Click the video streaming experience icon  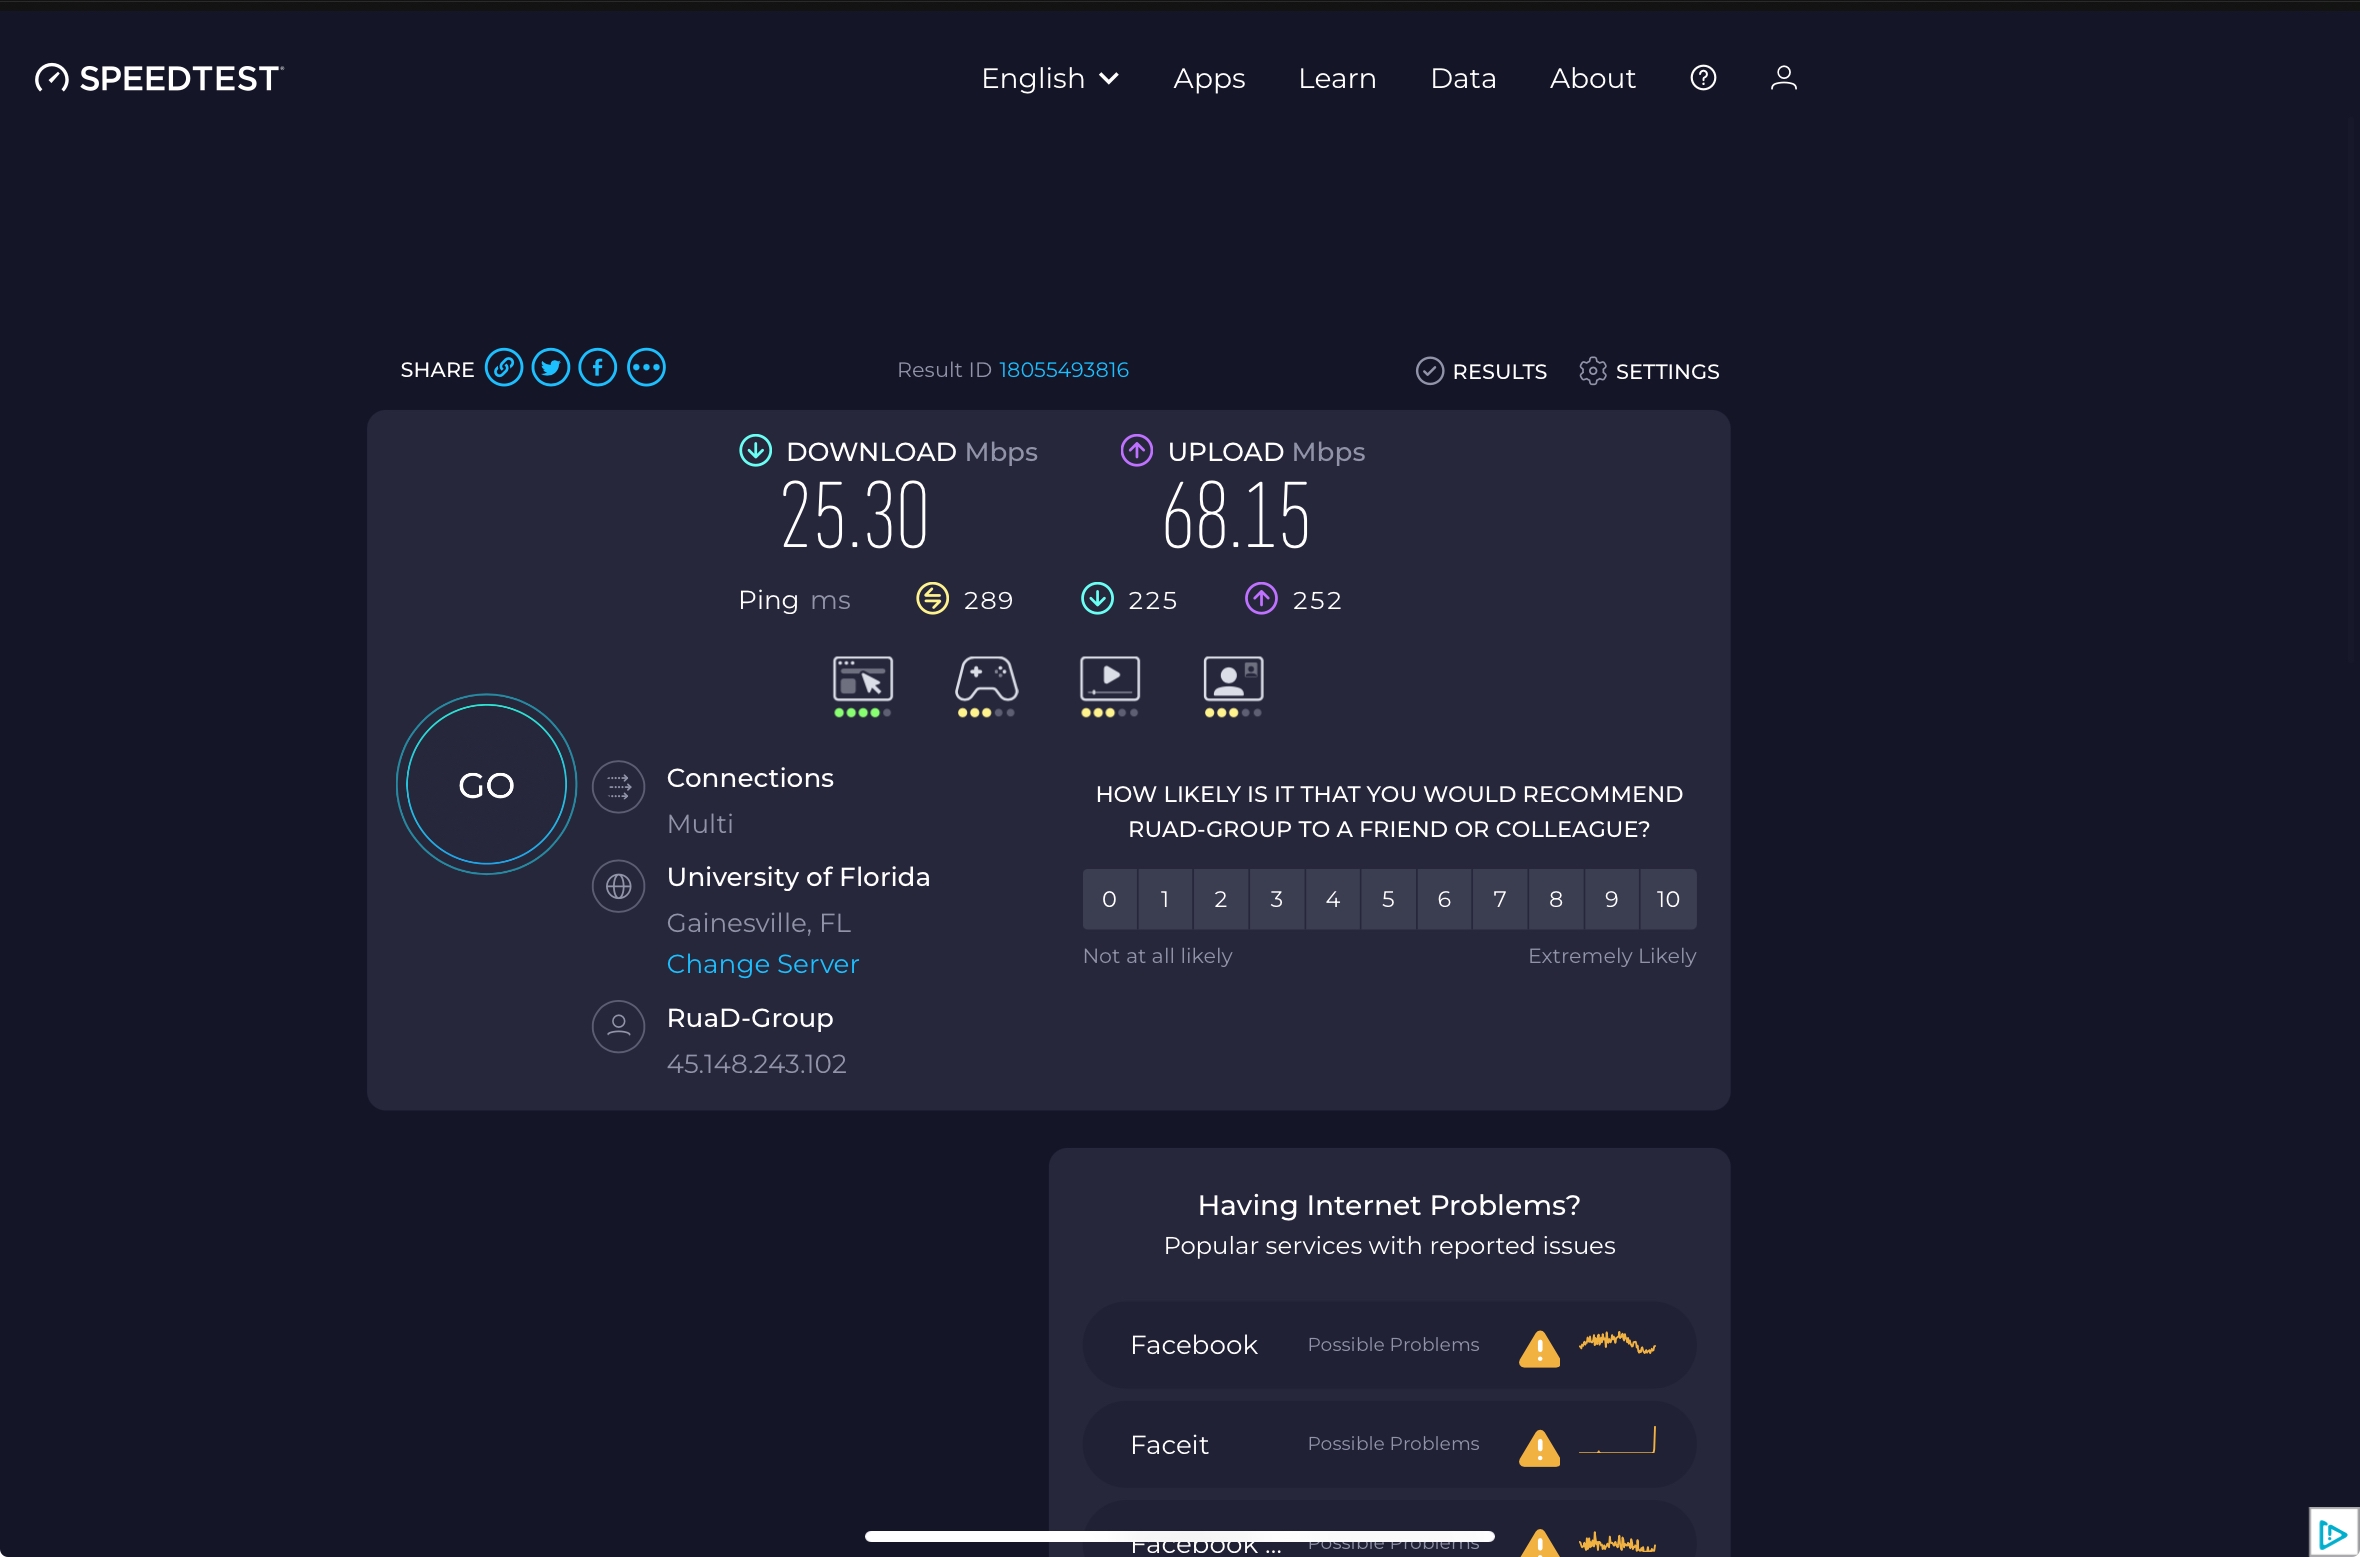[x=1110, y=686]
